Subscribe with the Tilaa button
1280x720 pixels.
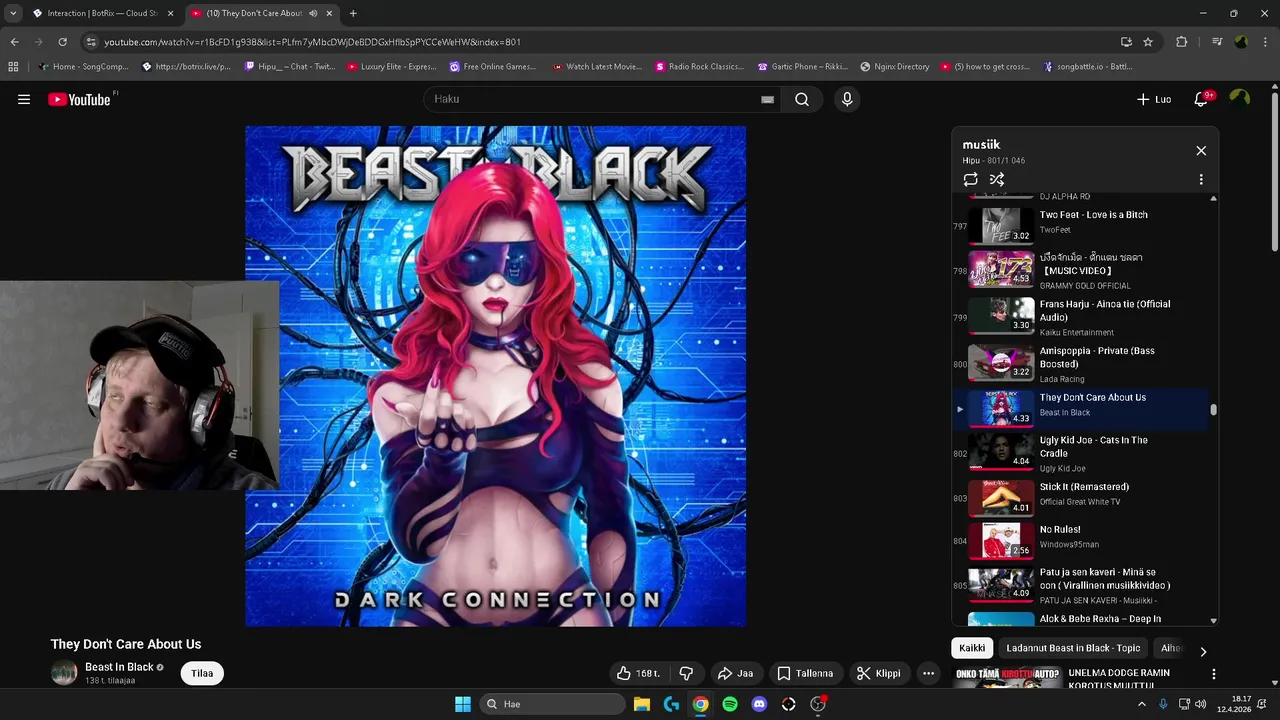click(x=202, y=673)
